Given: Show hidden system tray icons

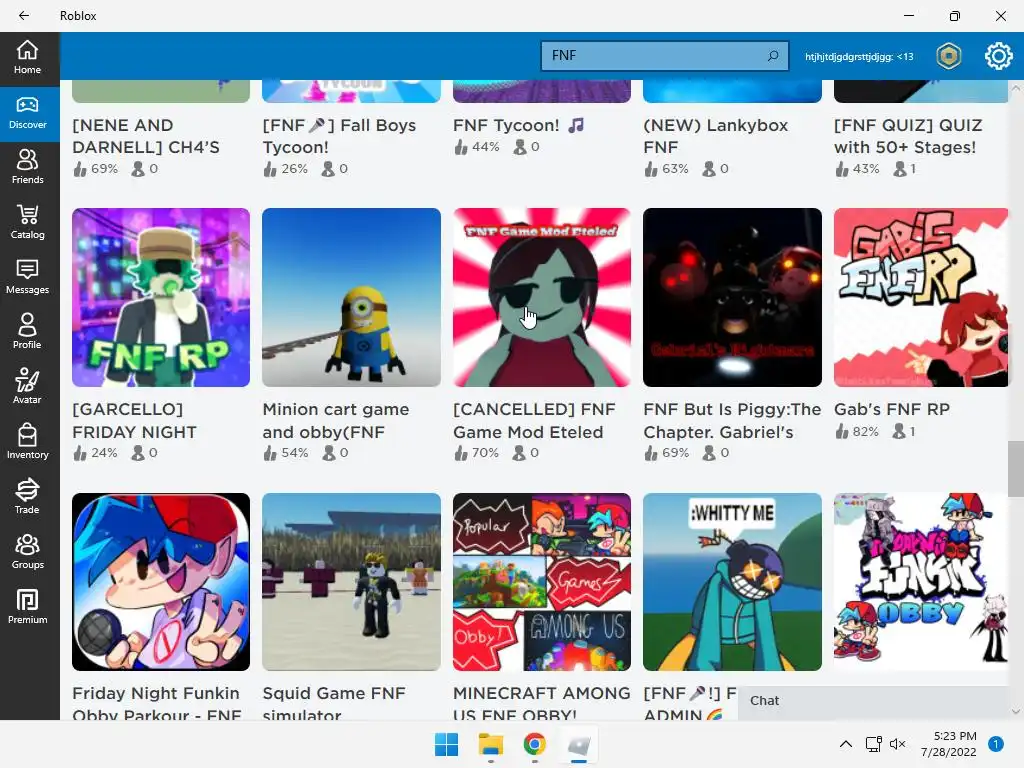Looking at the screenshot, I should tap(846, 744).
